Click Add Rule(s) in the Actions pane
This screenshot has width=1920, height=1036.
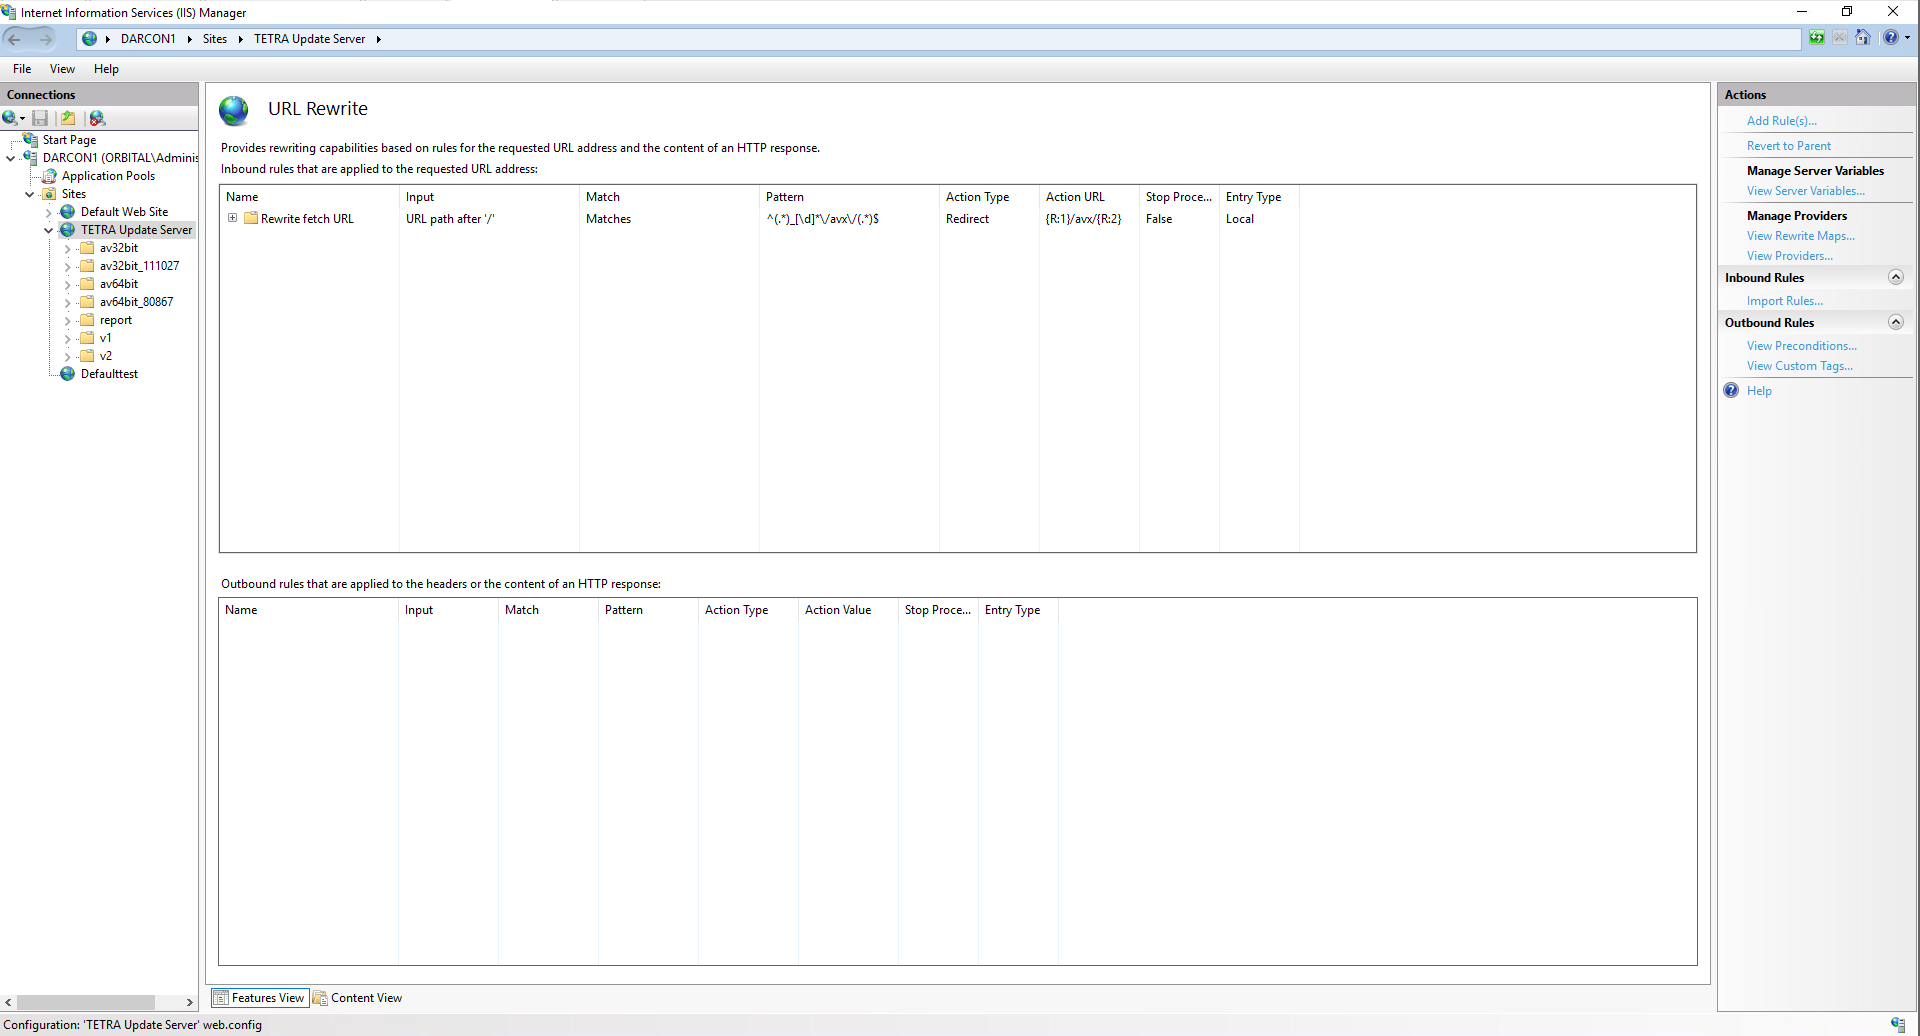click(1781, 120)
